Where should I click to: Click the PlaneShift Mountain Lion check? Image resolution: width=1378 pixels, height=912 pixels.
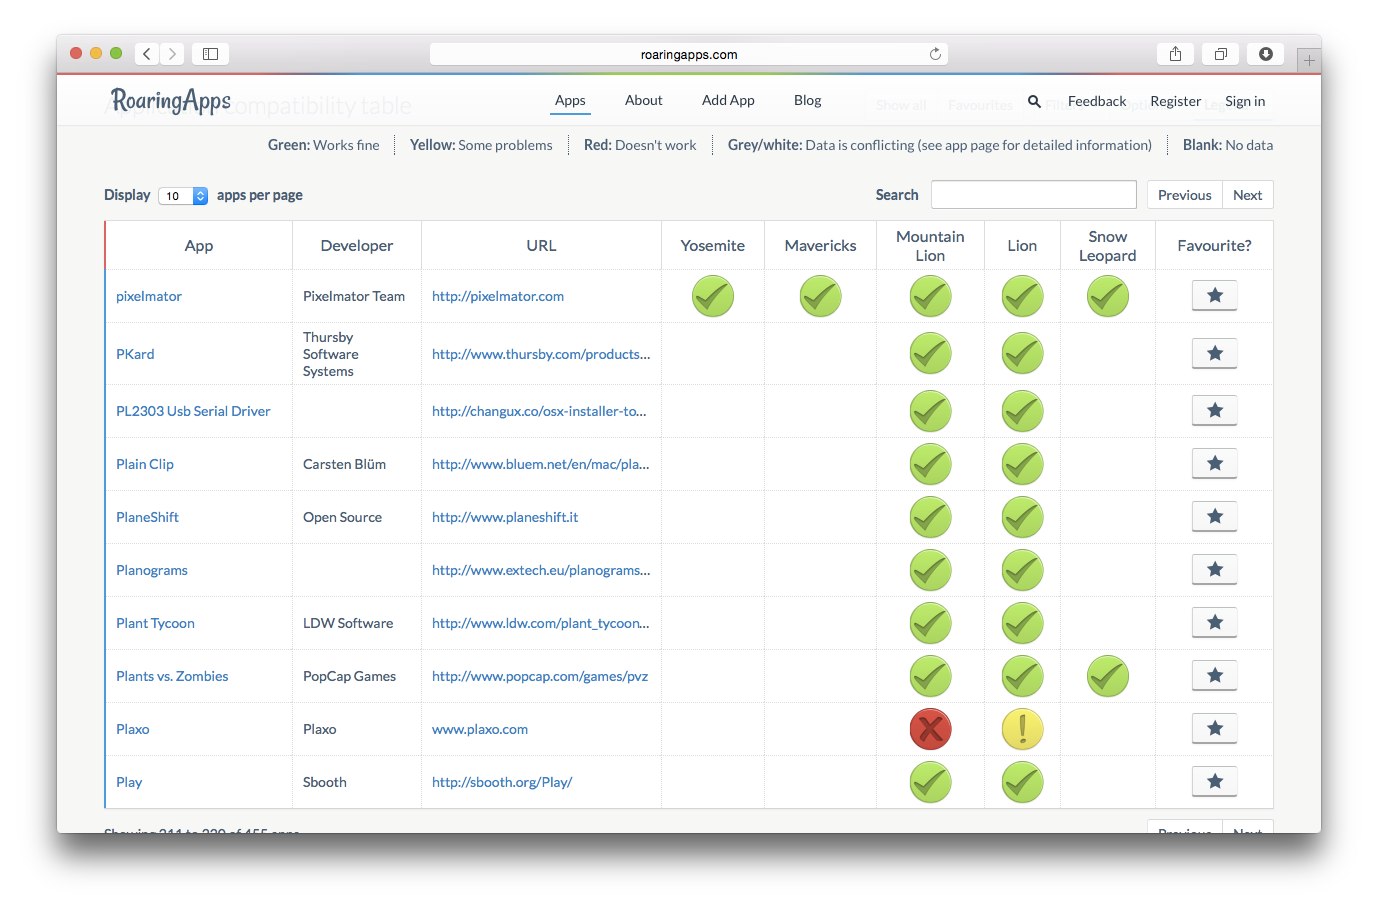click(930, 517)
